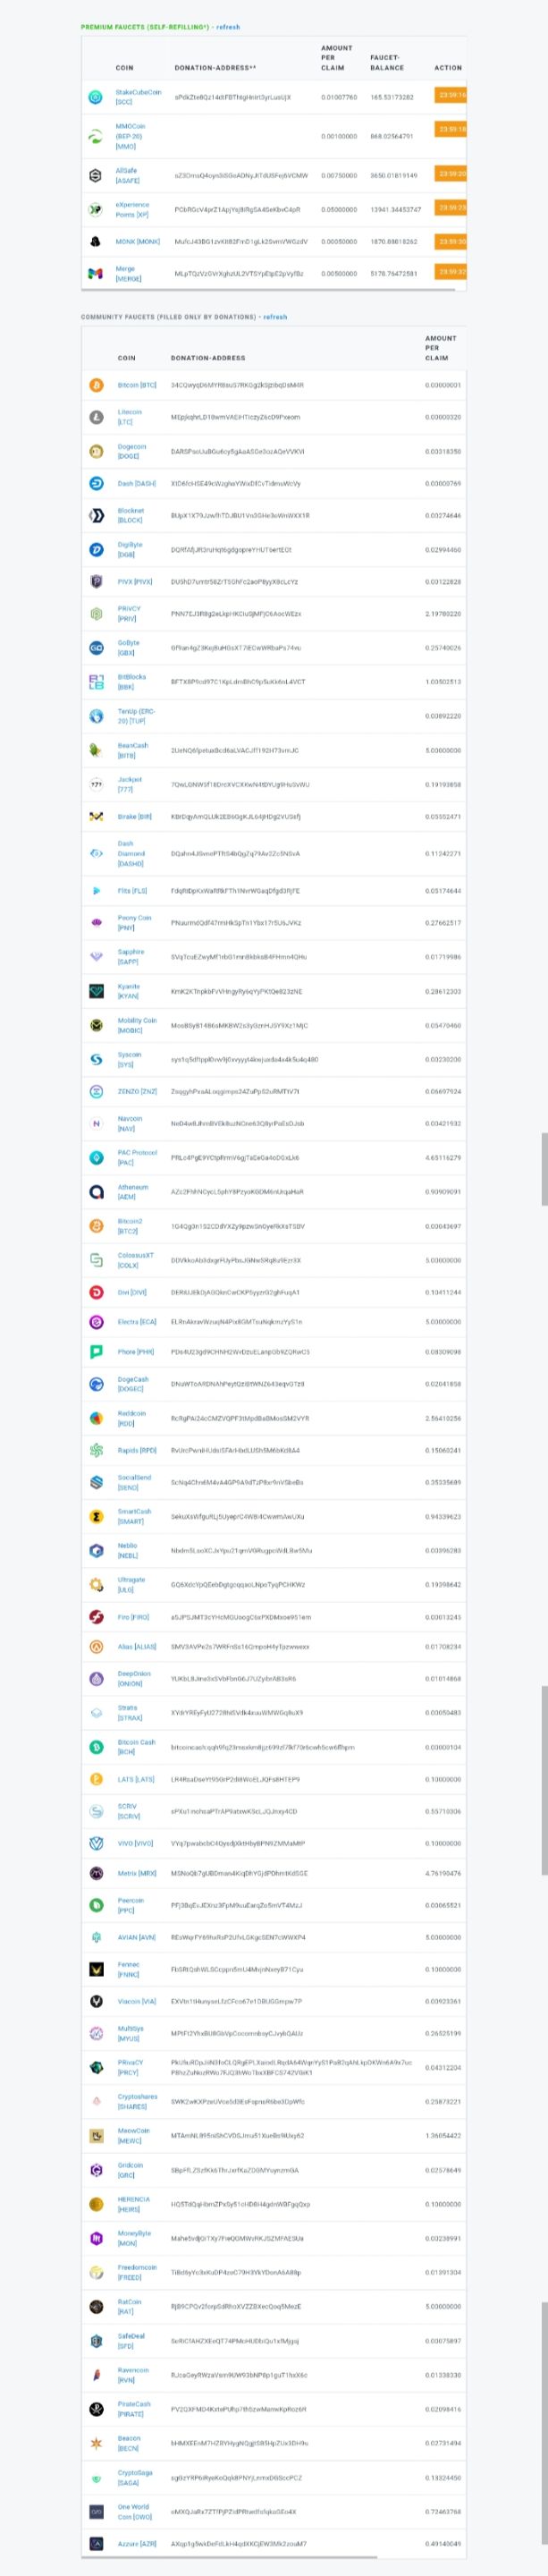Open the Litecoin [LTC] coin link

pos(130,417)
